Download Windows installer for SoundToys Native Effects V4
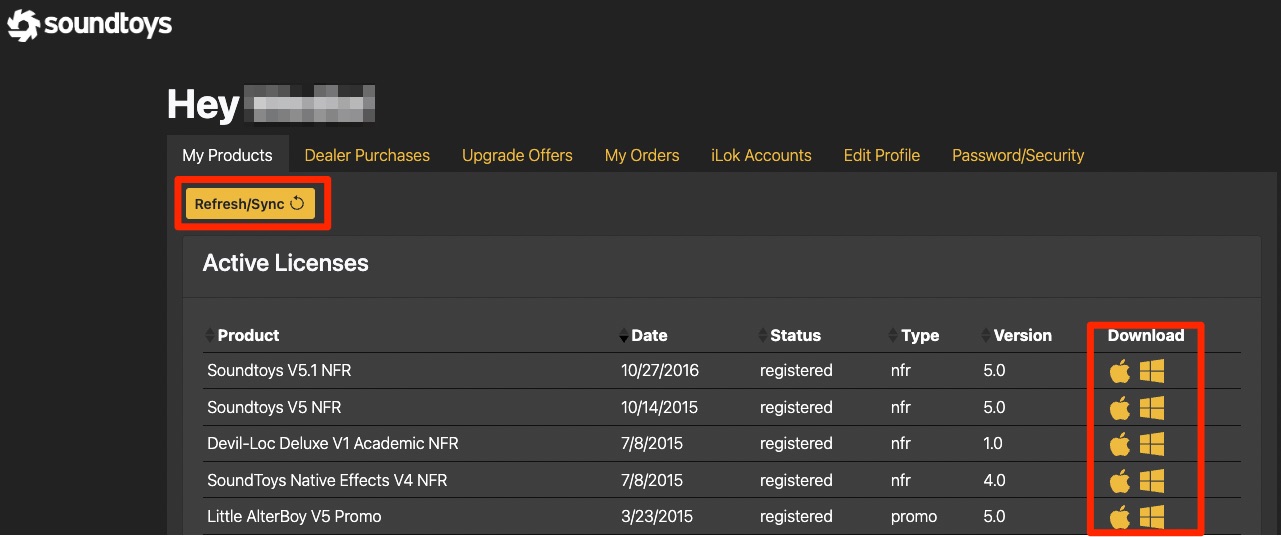 coord(1152,481)
